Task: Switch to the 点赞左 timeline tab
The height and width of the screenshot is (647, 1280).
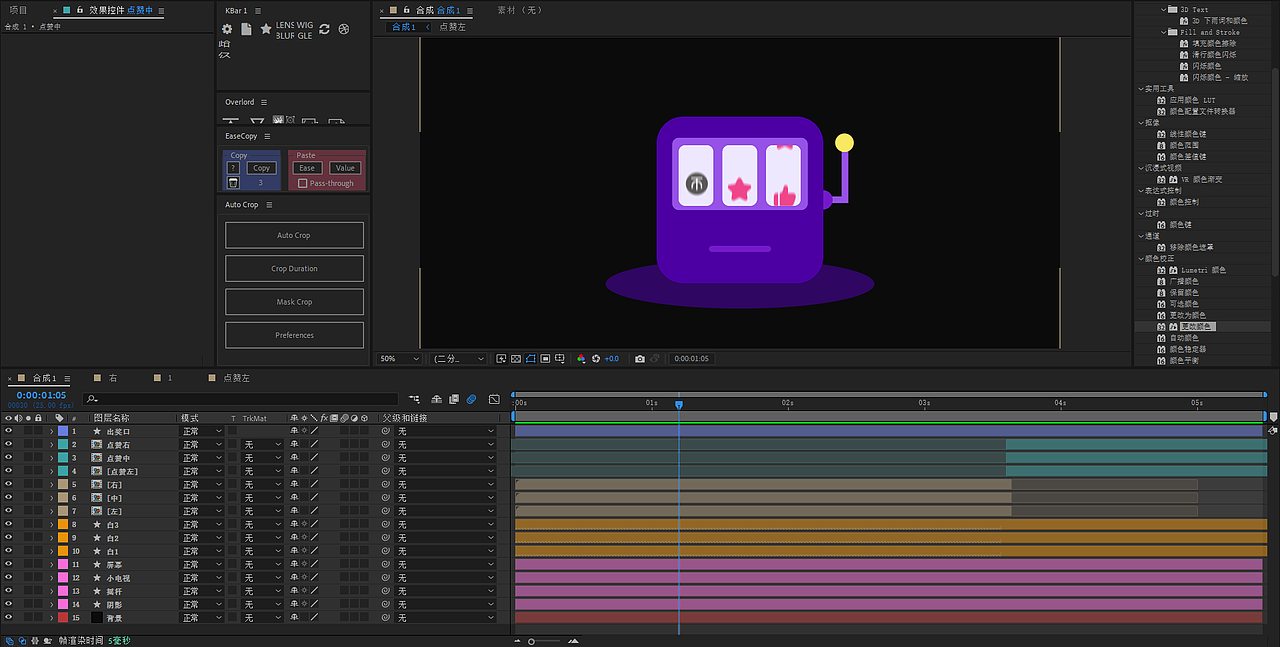Action: pos(236,378)
